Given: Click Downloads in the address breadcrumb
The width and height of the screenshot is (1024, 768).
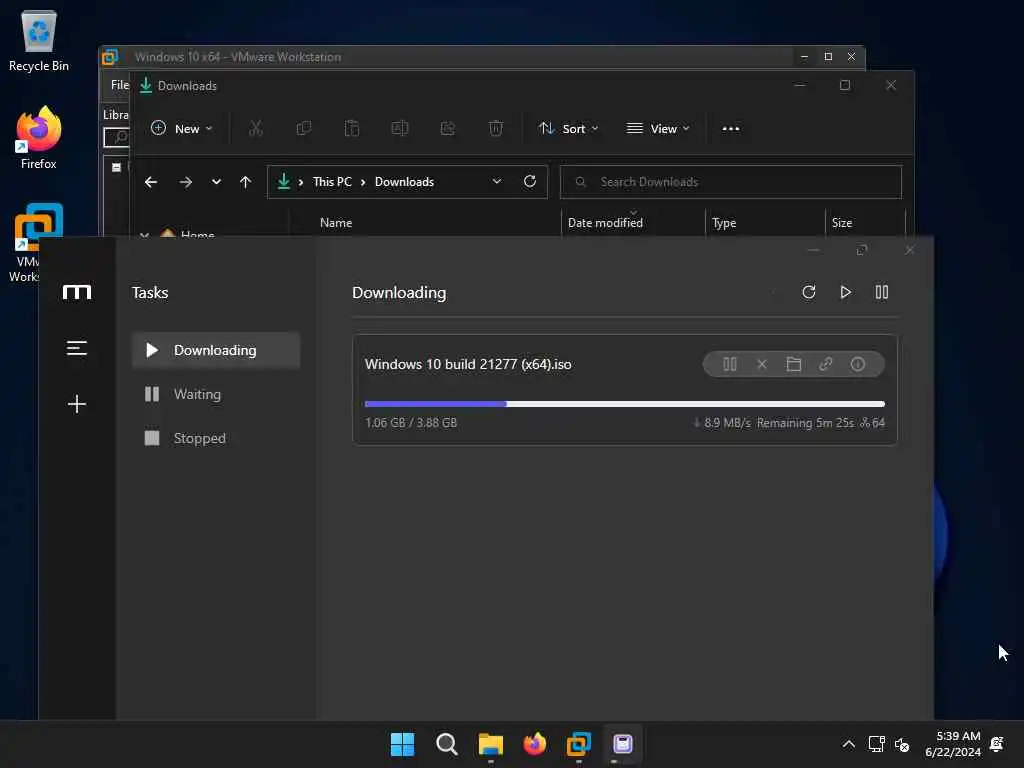Looking at the screenshot, I should point(404,182).
